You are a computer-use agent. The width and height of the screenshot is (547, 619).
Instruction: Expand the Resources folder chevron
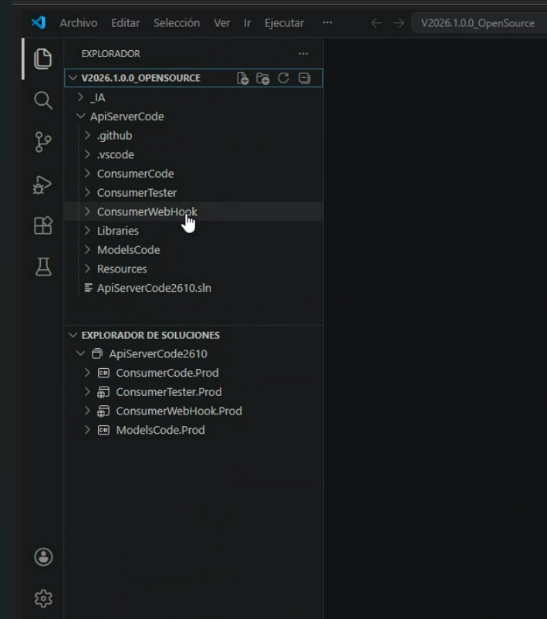[x=88, y=268]
